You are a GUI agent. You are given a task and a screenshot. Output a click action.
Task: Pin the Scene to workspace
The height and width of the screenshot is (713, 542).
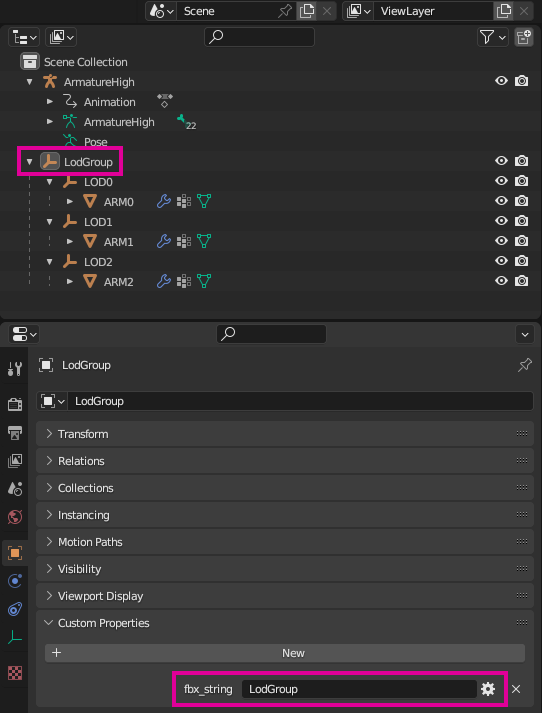tap(285, 11)
